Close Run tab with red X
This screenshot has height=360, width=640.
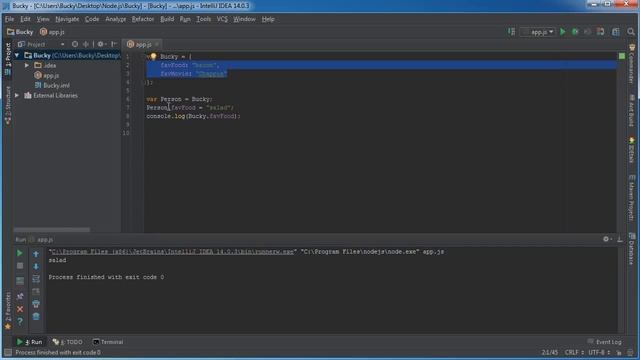tap(20, 309)
